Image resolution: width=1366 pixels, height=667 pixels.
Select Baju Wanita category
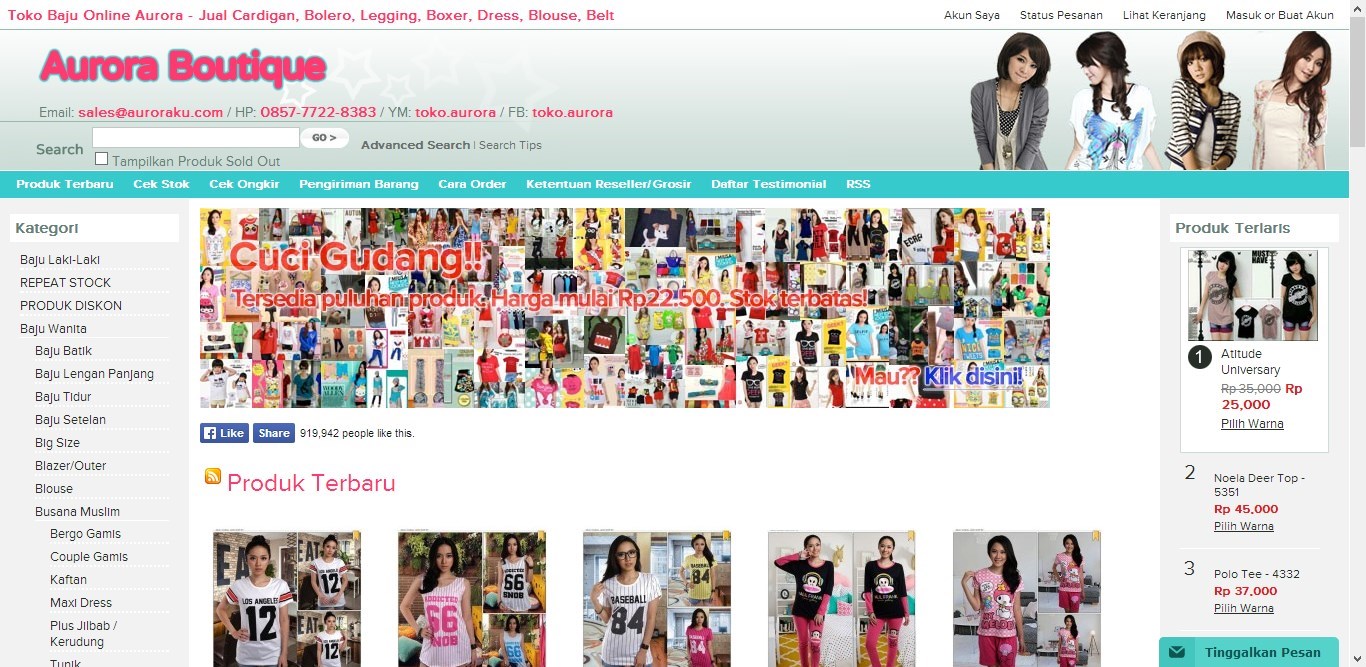[53, 329]
